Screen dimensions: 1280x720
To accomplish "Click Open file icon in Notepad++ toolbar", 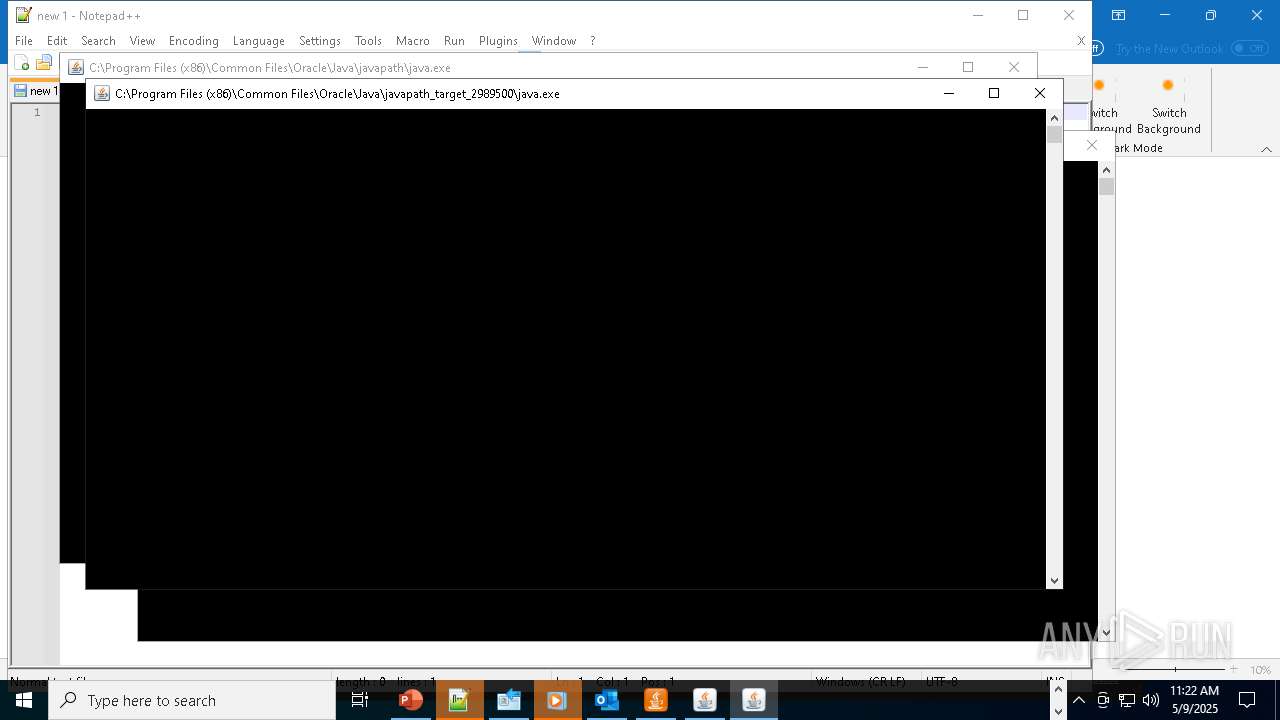I will [x=43, y=64].
